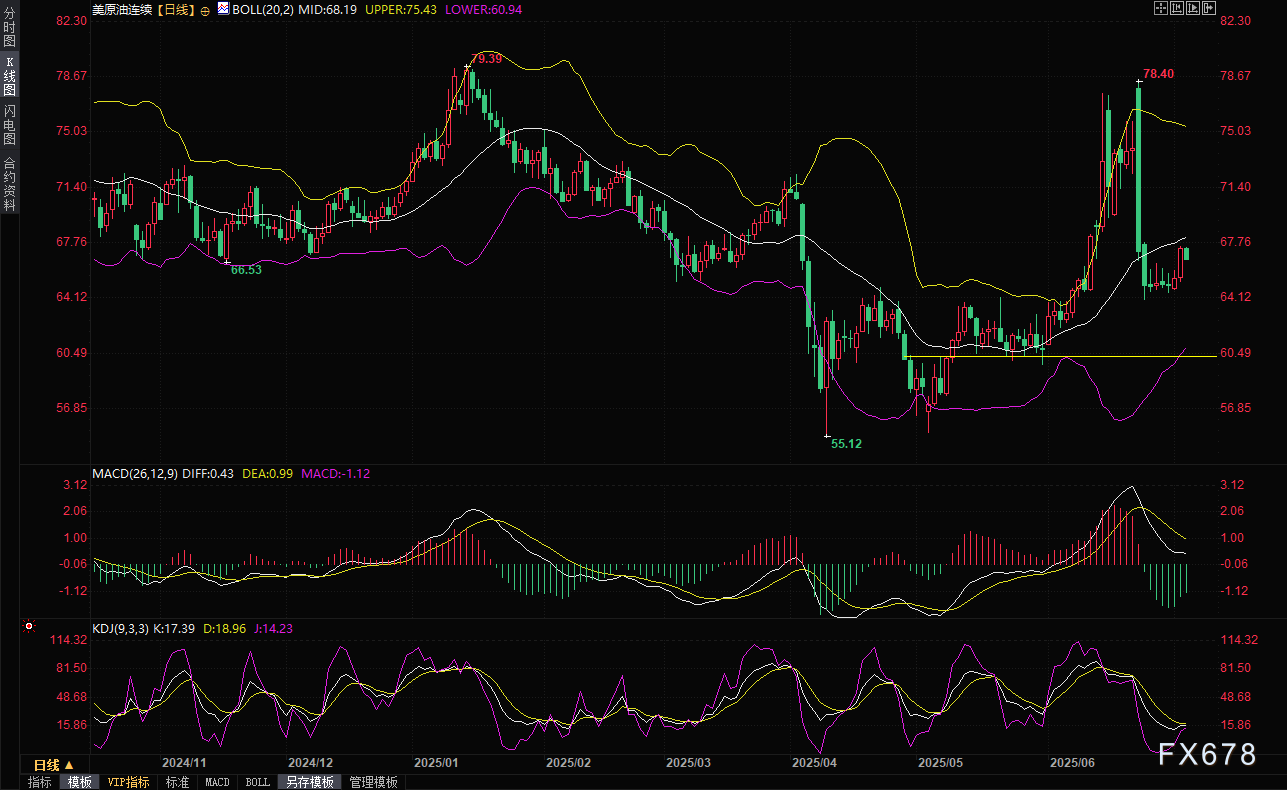Open 合约资料 contract info tab
This screenshot has height=790, width=1287.
[9, 183]
